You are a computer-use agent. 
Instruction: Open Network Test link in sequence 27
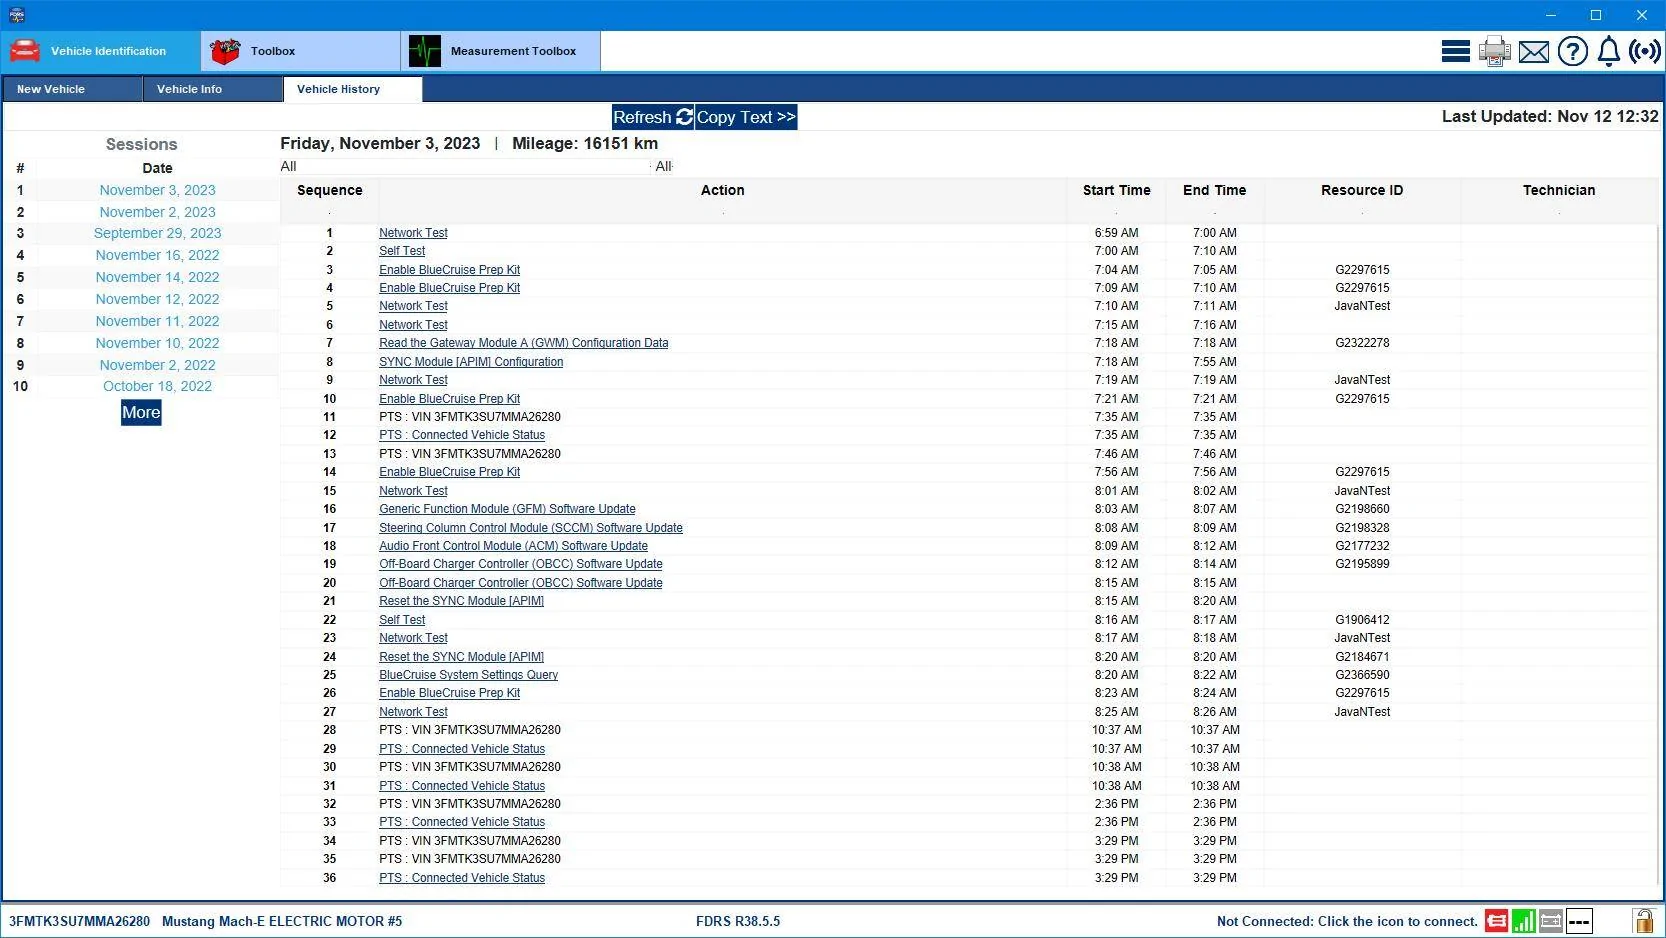coord(413,712)
